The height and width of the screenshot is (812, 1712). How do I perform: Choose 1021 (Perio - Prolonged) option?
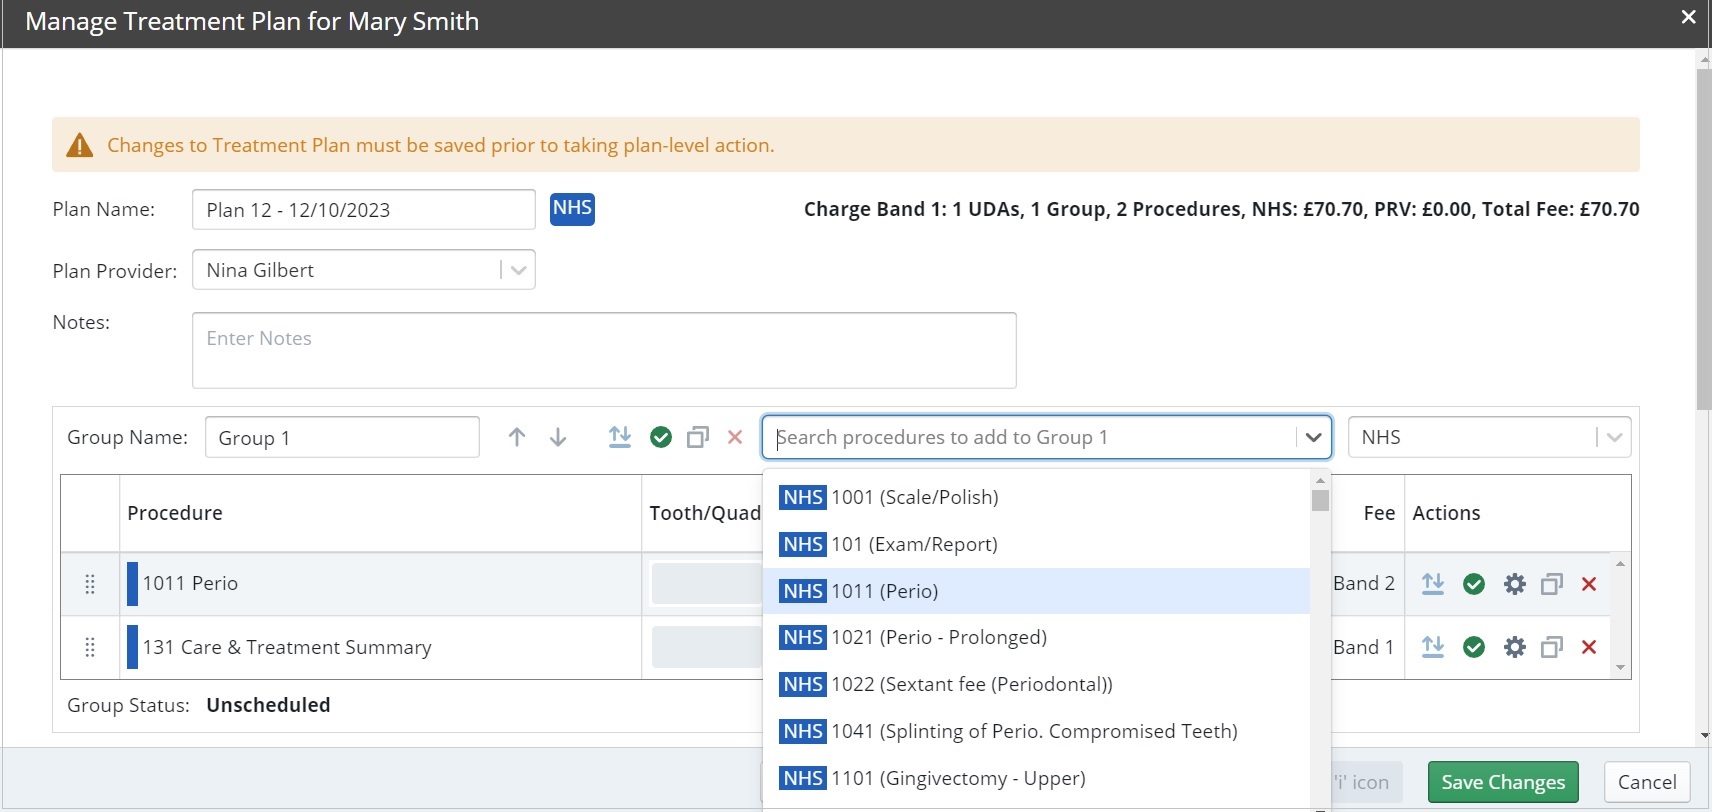1036,637
